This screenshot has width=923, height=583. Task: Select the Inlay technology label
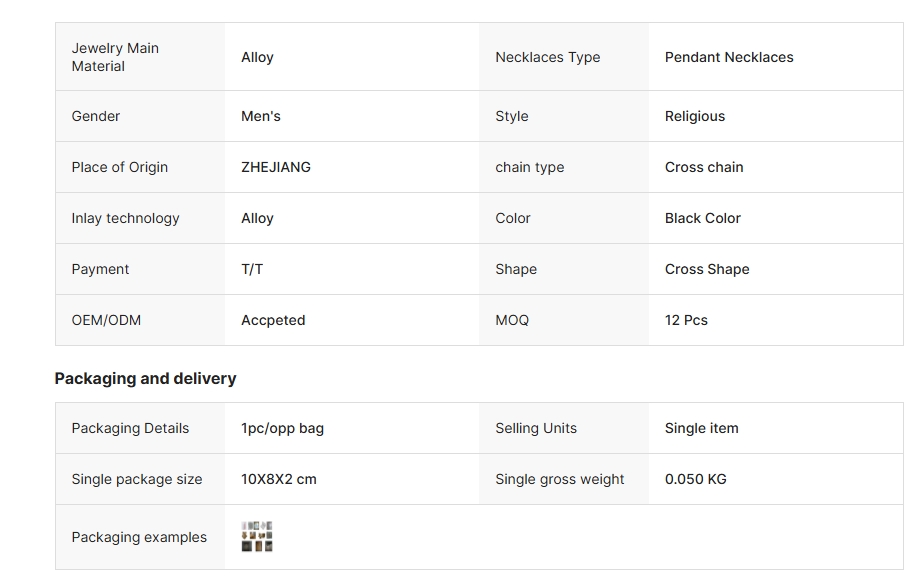[x=125, y=218]
